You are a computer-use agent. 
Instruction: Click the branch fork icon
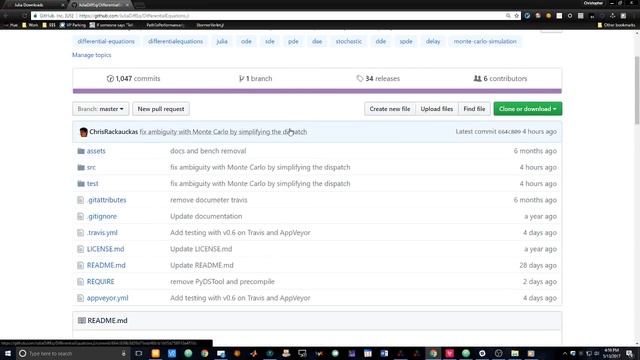pos(241,78)
